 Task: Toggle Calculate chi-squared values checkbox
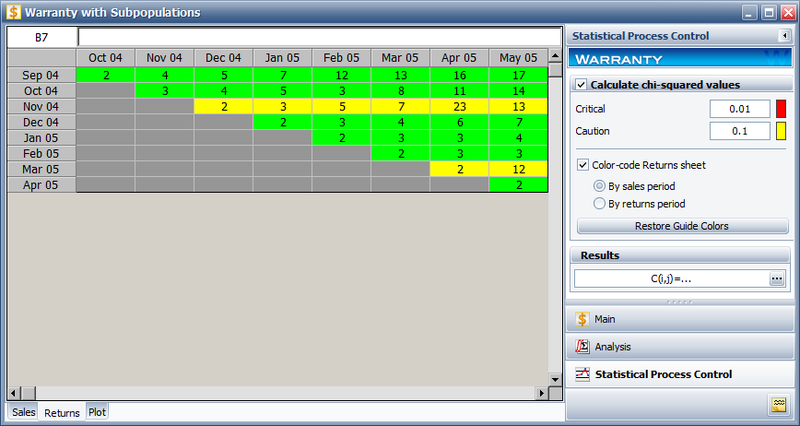(x=581, y=85)
